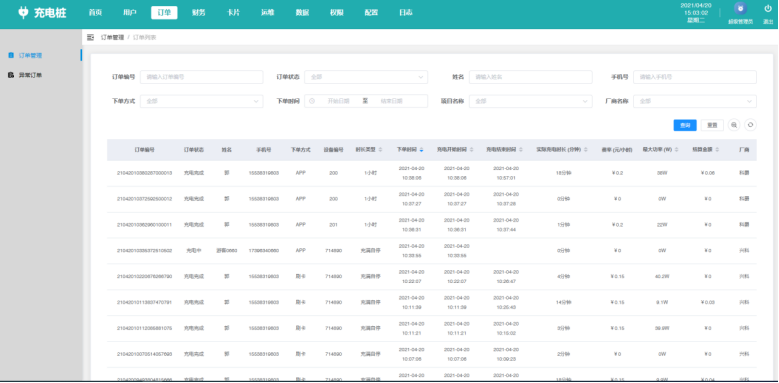The width and height of the screenshot is (779, 383).
Task: Sort by 结算金额 column arrows
Action: [718, 150]
